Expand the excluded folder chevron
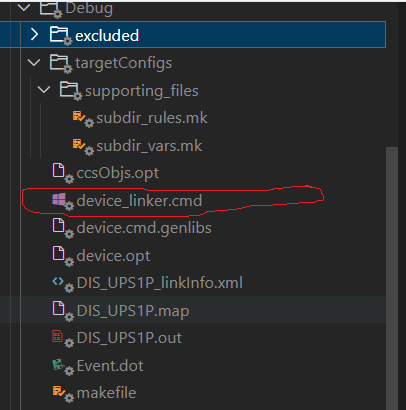The width and height of the screenshot is (406, 410). coord(34,34)
